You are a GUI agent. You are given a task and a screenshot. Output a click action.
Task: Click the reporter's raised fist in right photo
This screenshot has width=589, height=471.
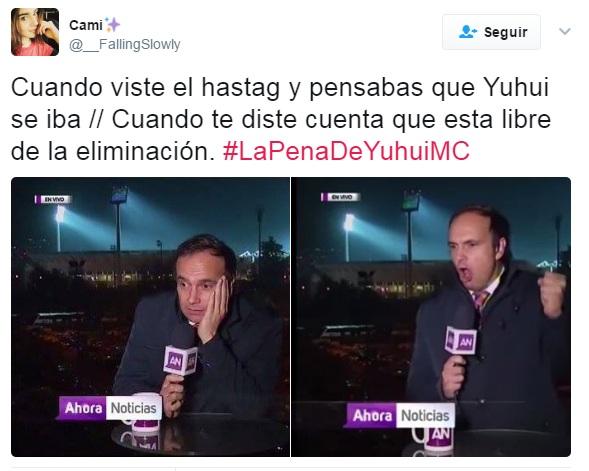[x=551, y=293]
